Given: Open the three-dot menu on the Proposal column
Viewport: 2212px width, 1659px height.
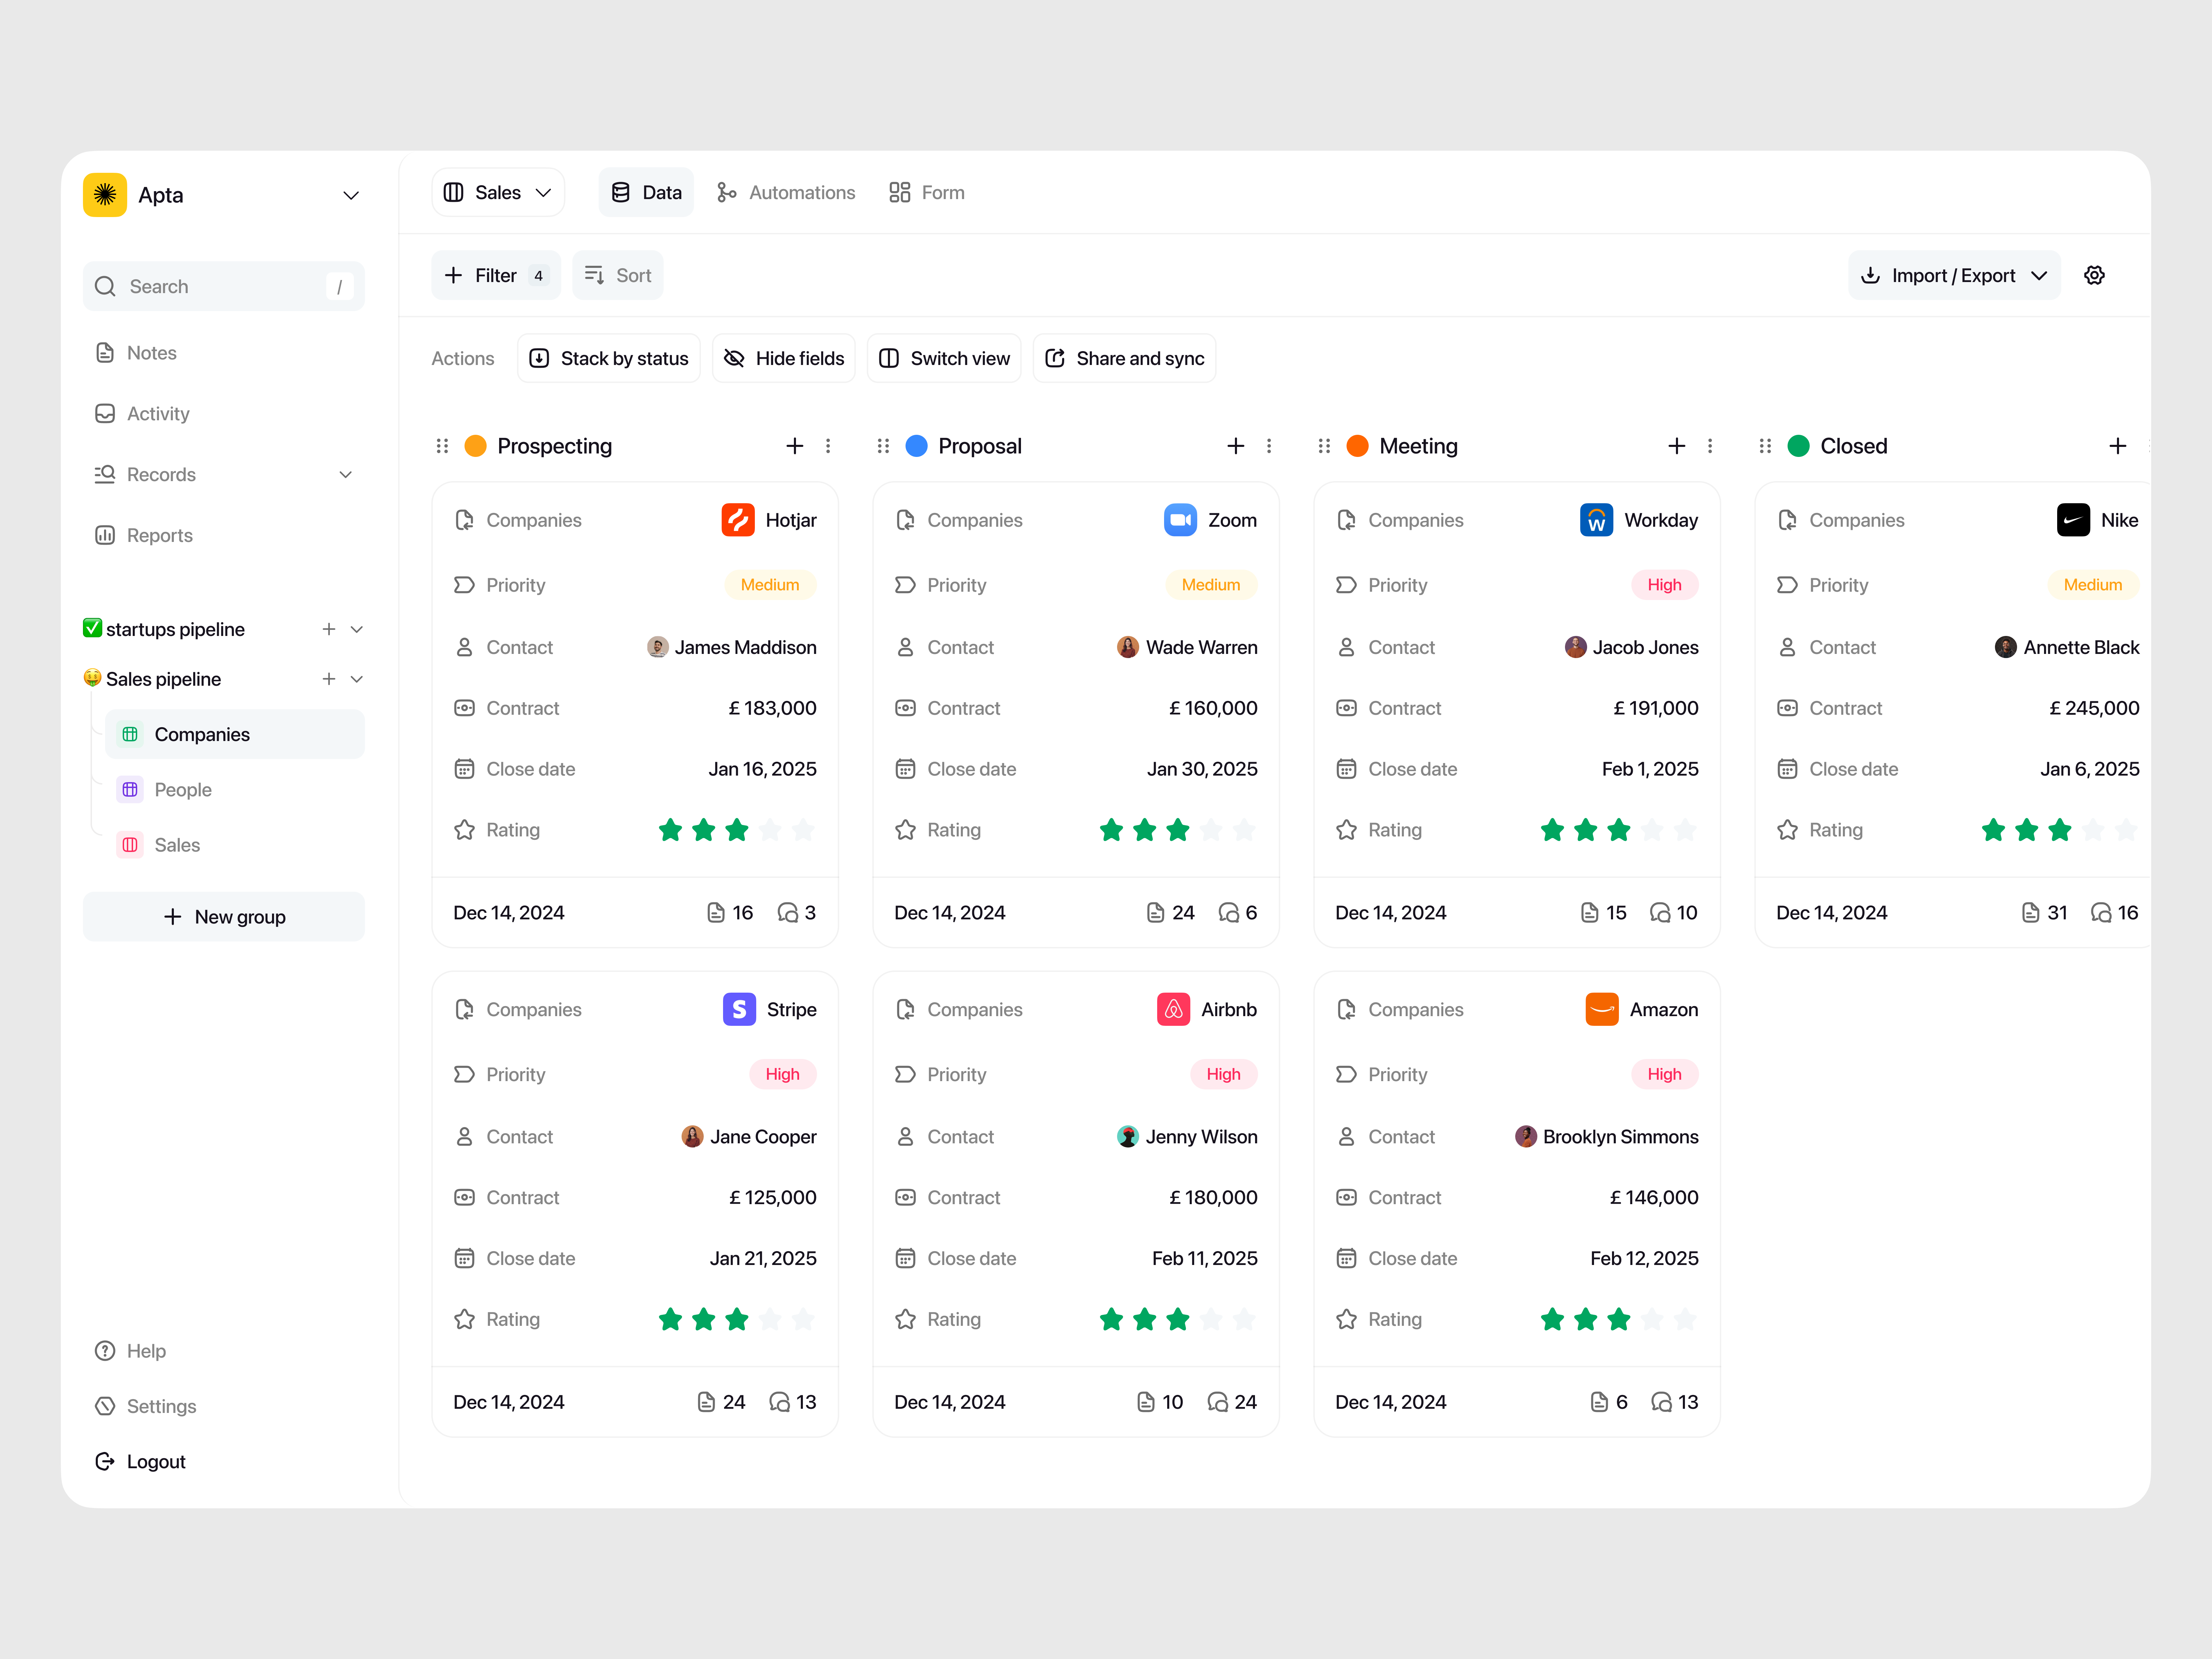Looking at the screenshot, I should [1269, 446].
